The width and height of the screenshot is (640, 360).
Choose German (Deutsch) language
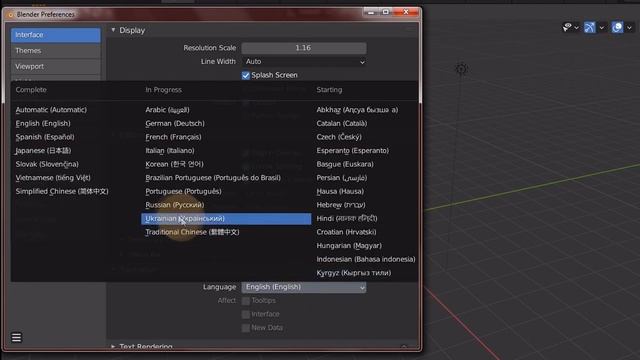175,123
